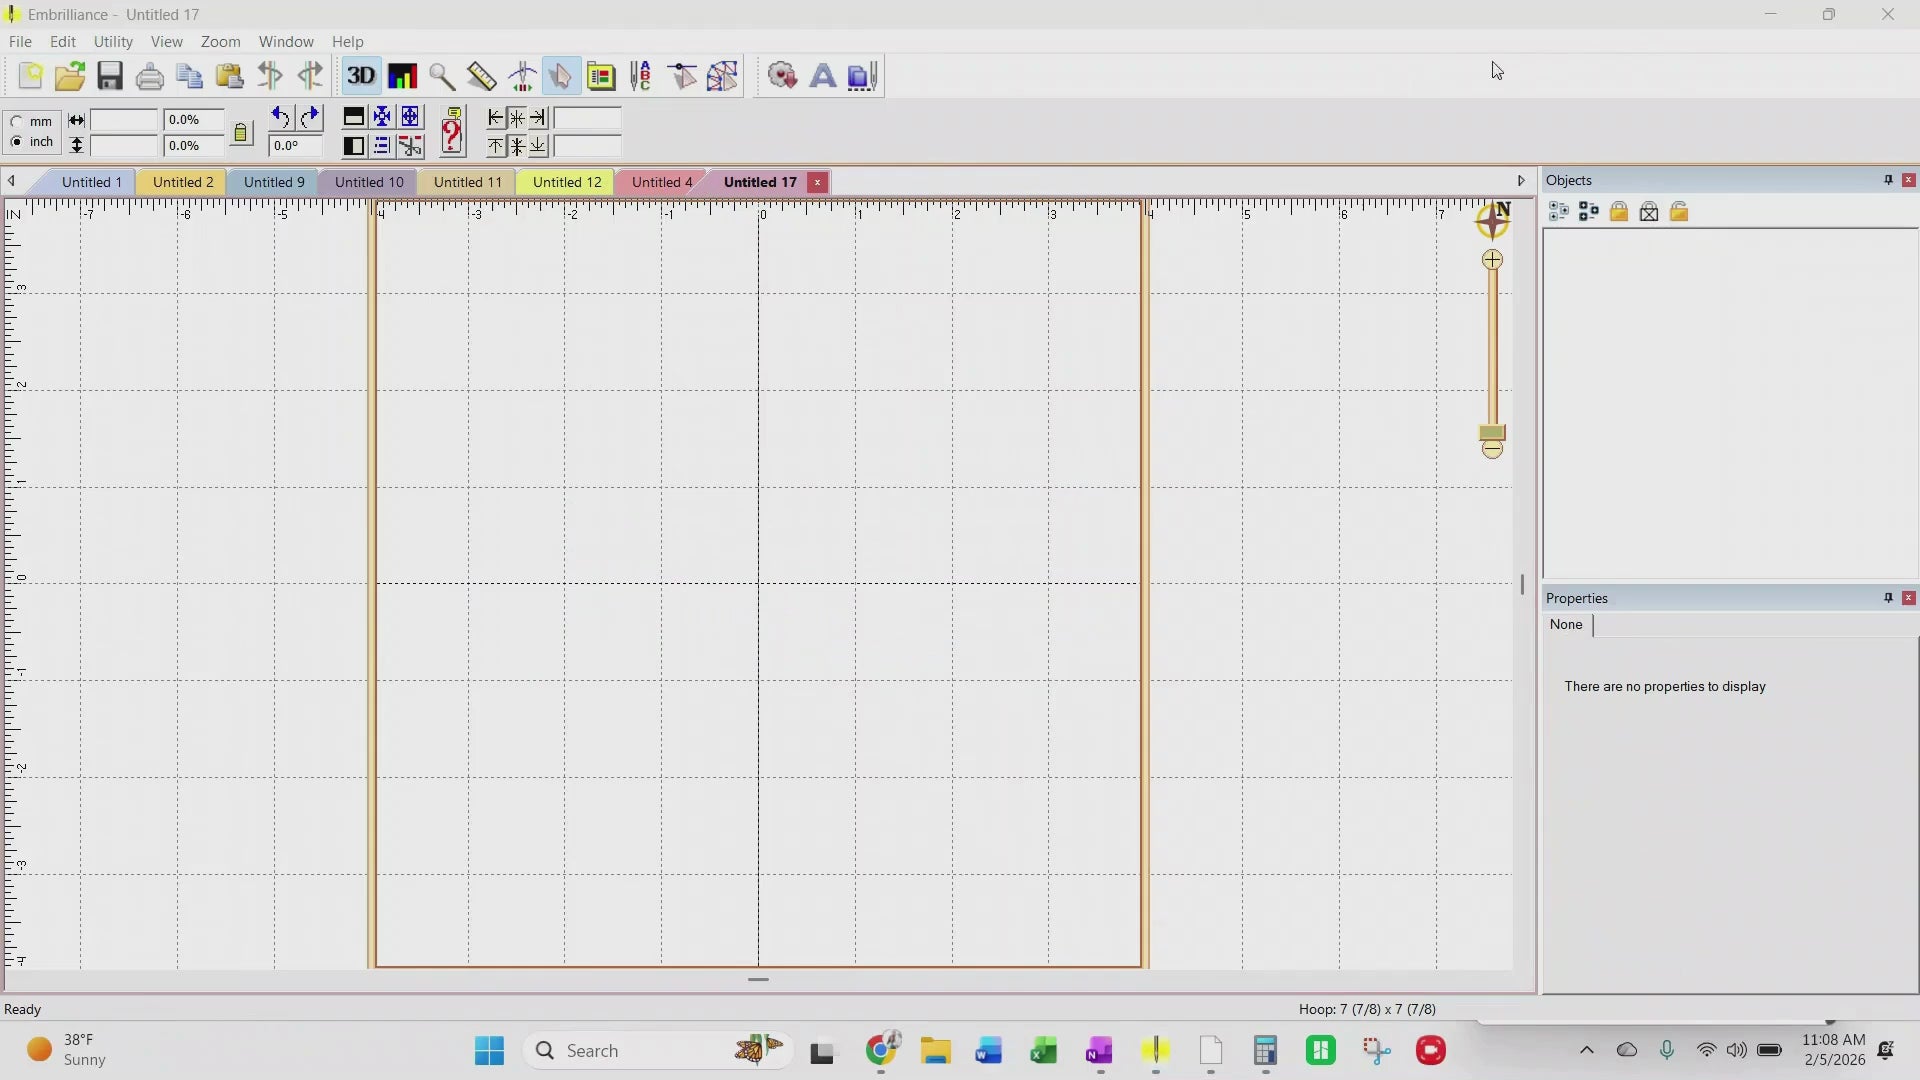Click the merge stitch file gear icon
Viewport: 1920px width, 1080px height.
point(782,76)
